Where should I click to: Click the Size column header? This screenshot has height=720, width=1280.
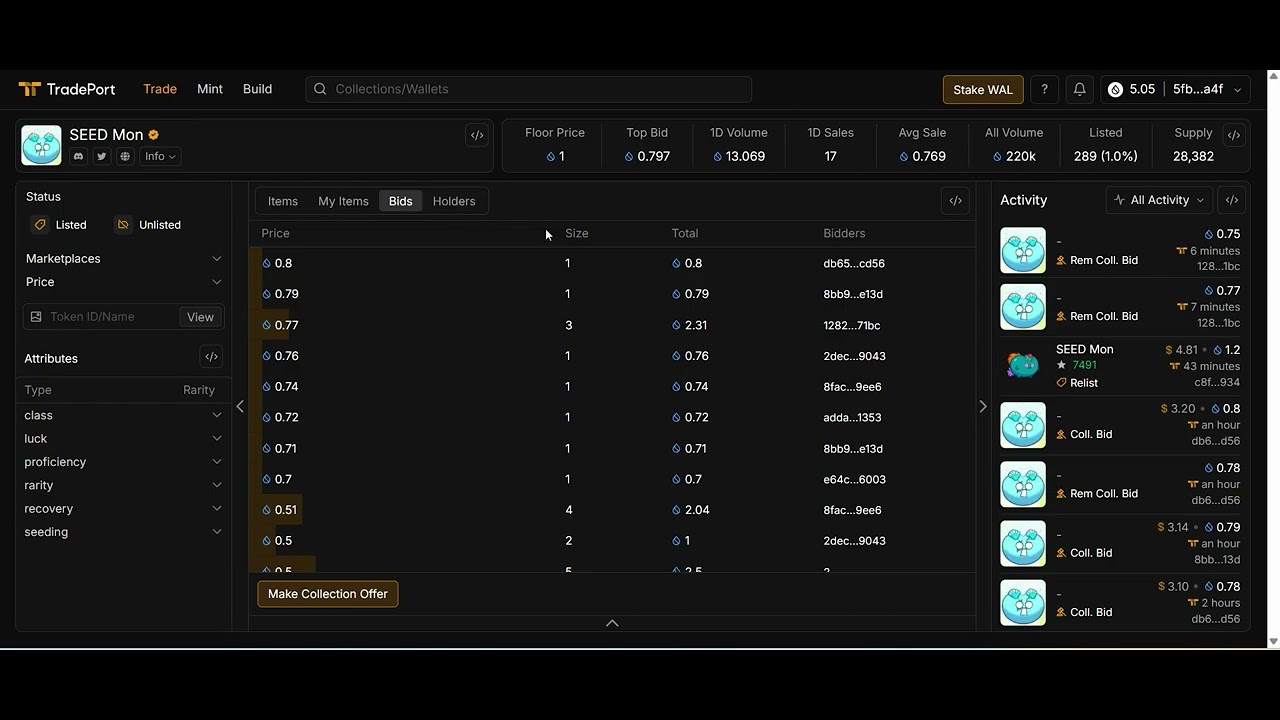577,233
